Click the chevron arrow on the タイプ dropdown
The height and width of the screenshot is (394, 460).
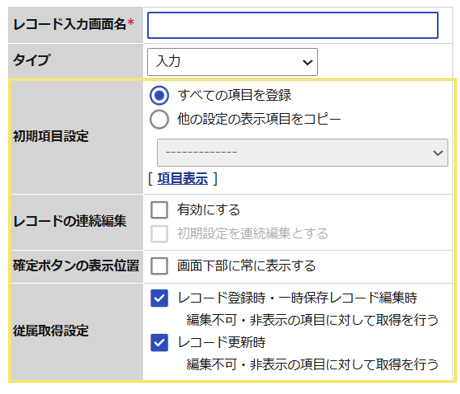click(307, 62)
